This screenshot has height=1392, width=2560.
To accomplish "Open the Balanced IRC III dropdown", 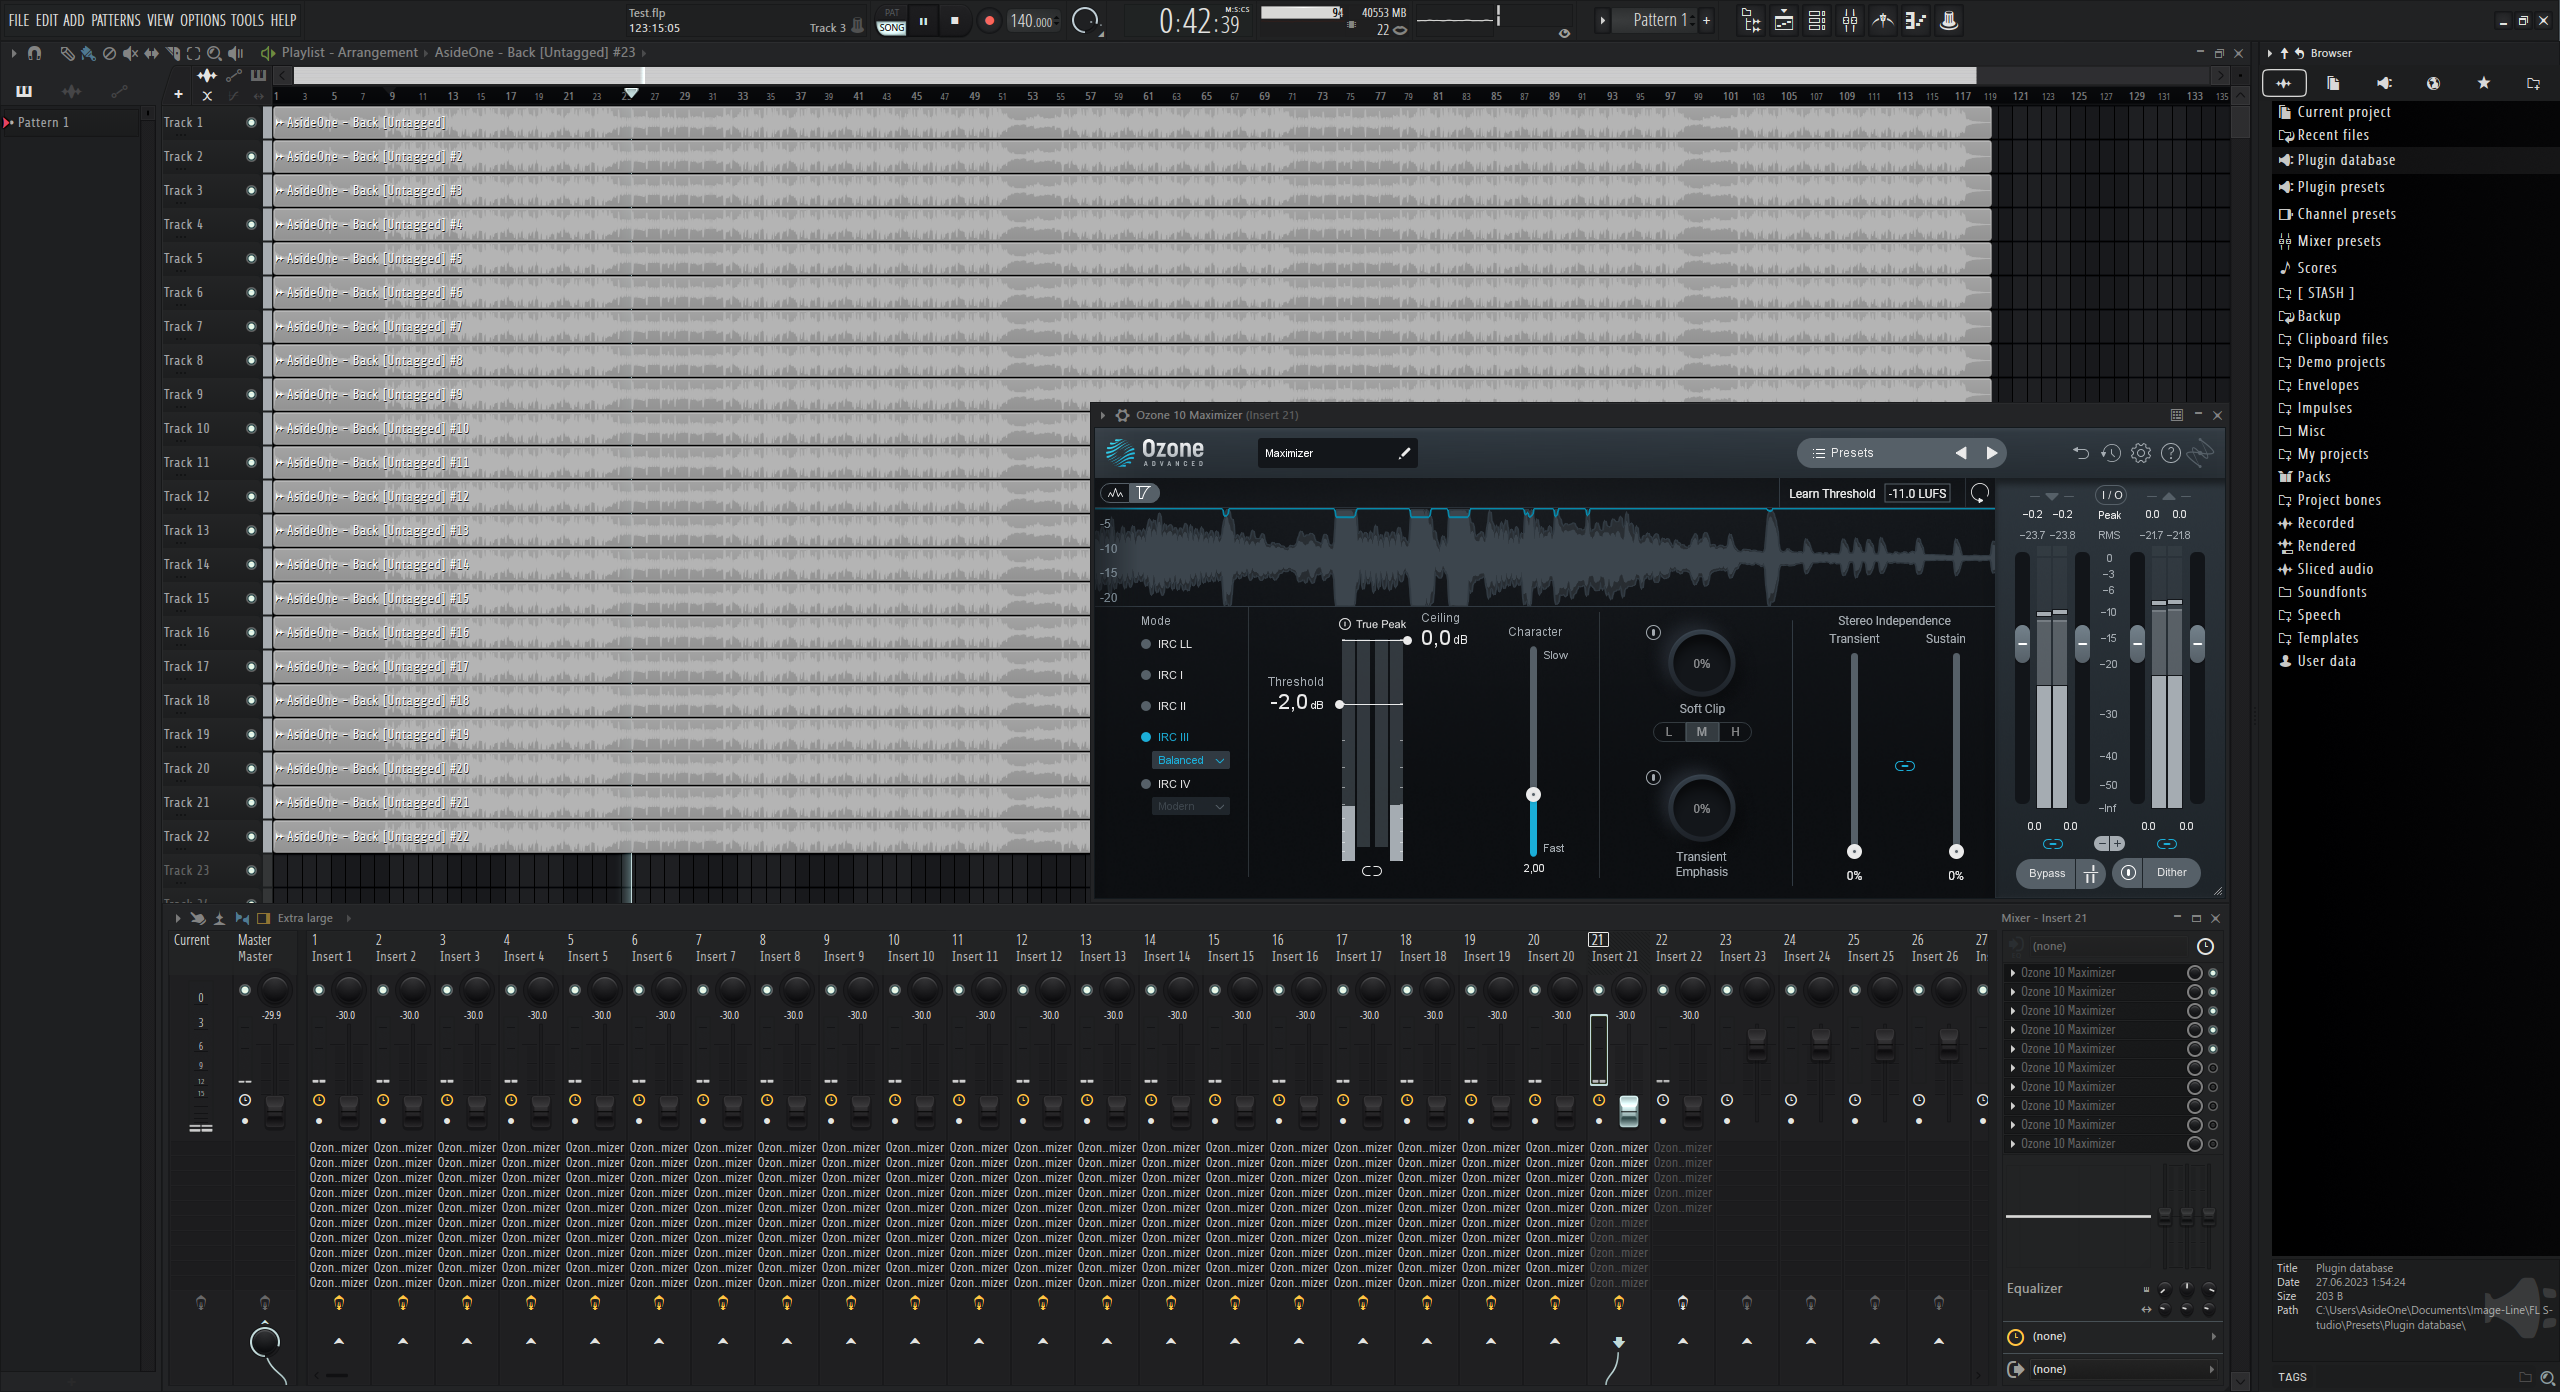I will click(1190, 760).
